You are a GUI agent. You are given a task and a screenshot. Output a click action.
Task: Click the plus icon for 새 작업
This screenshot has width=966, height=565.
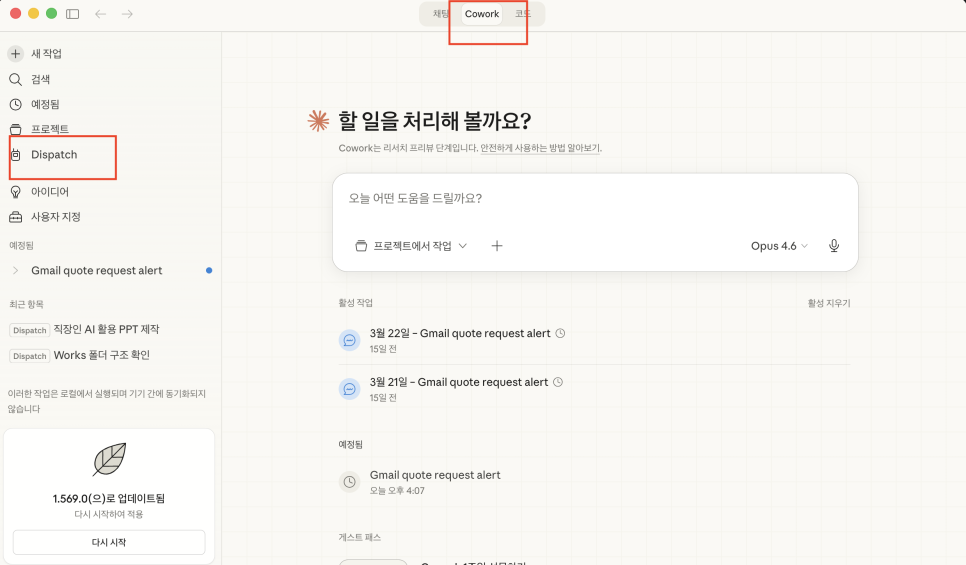(x=15, y=54)
